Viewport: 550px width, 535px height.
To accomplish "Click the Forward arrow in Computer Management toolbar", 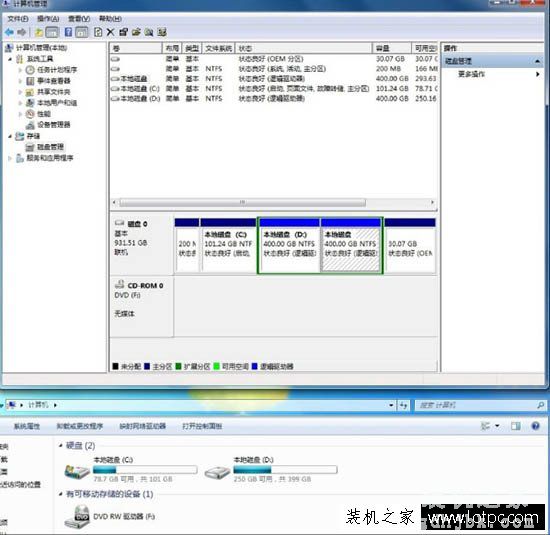I will coord(22,33).
